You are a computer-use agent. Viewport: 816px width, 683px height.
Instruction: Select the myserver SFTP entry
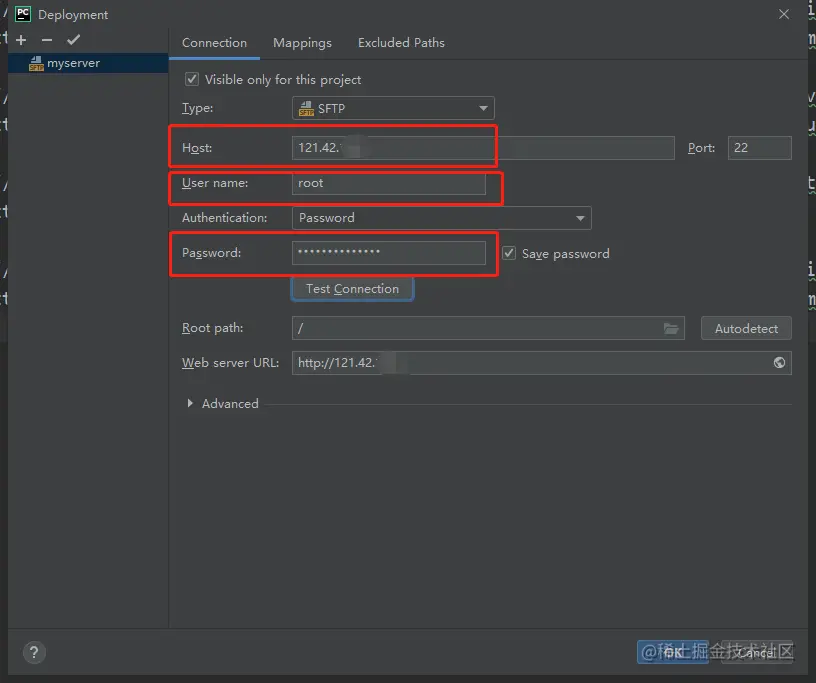pyautogui.click(x=72, y=63)
